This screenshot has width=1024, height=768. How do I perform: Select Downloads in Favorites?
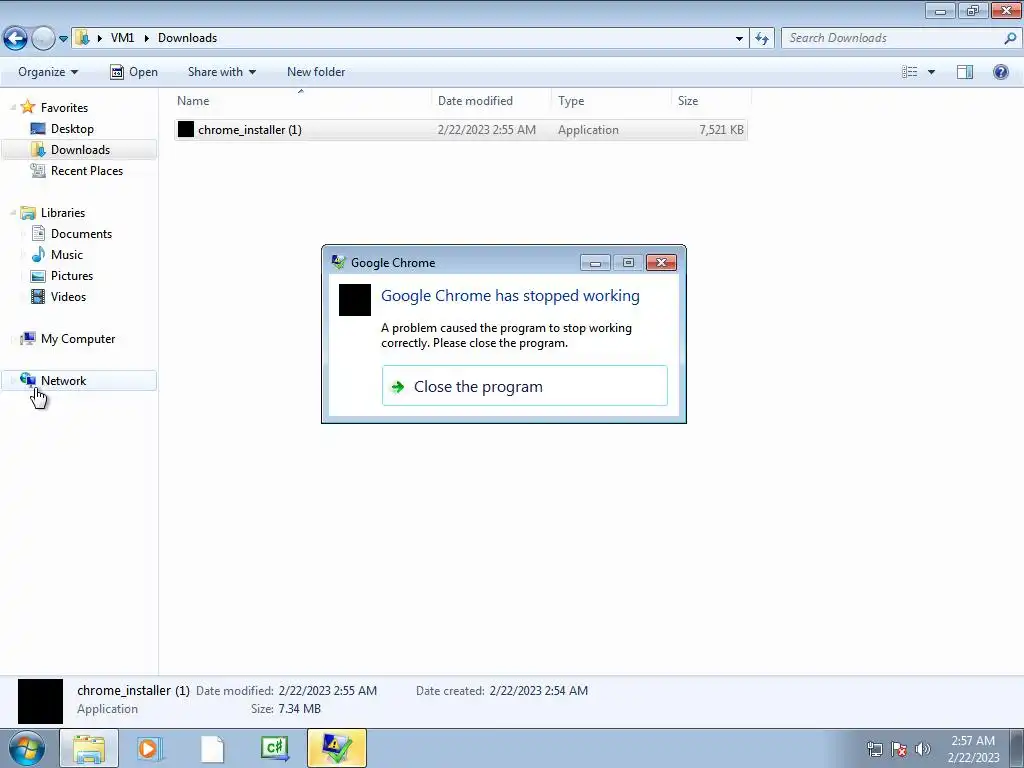80,150
